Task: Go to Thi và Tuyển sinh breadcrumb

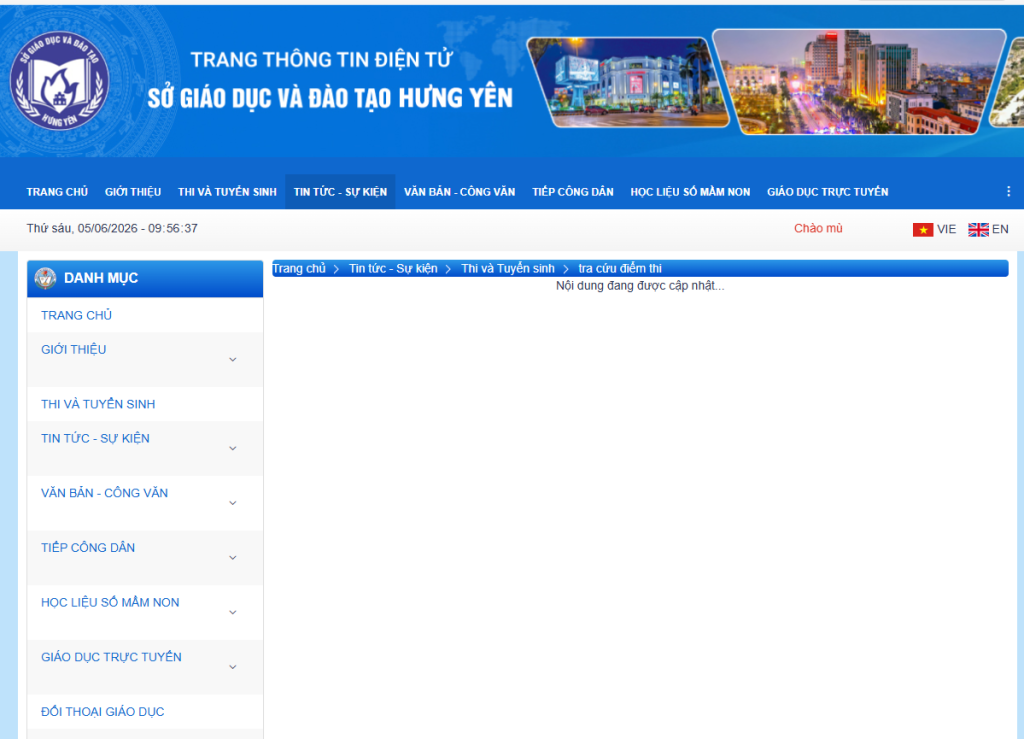Action: 507,268
